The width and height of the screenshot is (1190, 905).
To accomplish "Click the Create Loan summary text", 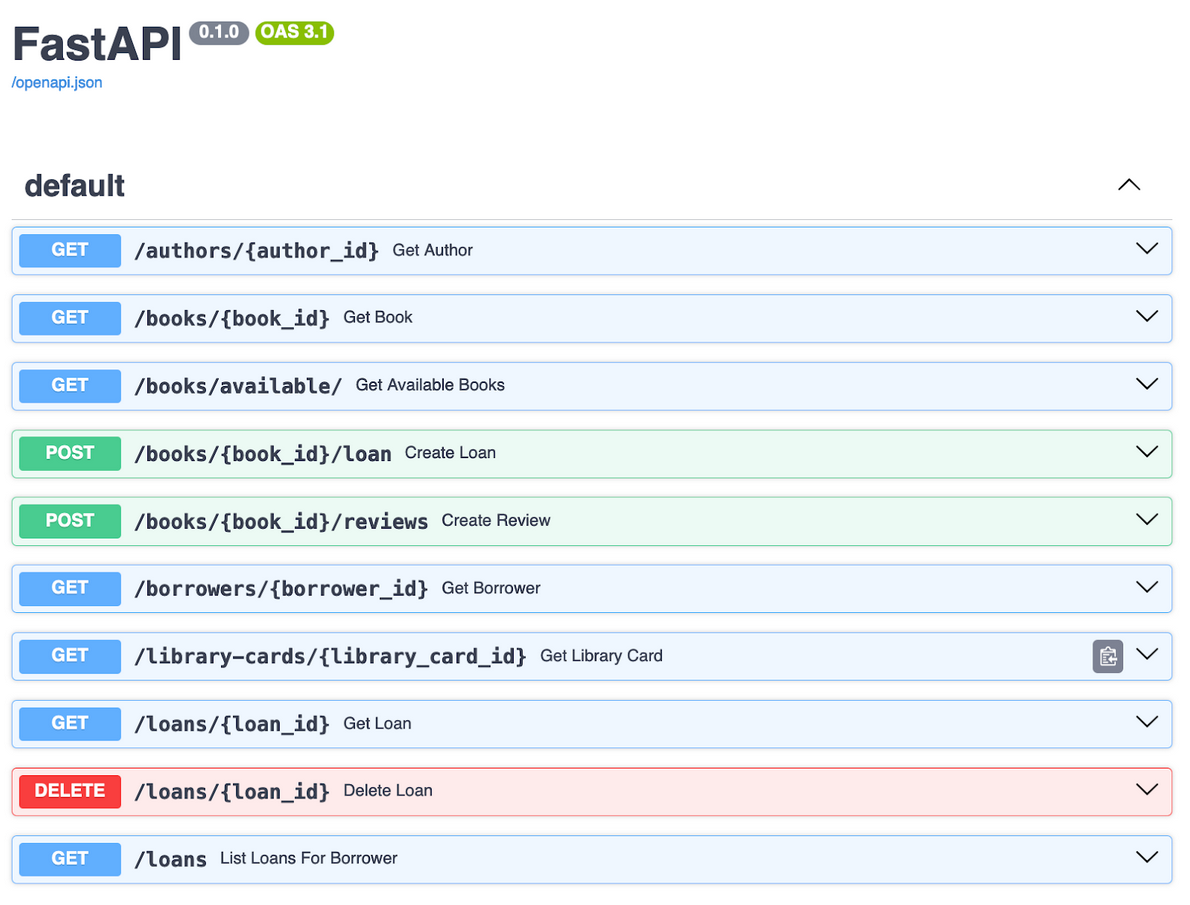I will (451, 452).
